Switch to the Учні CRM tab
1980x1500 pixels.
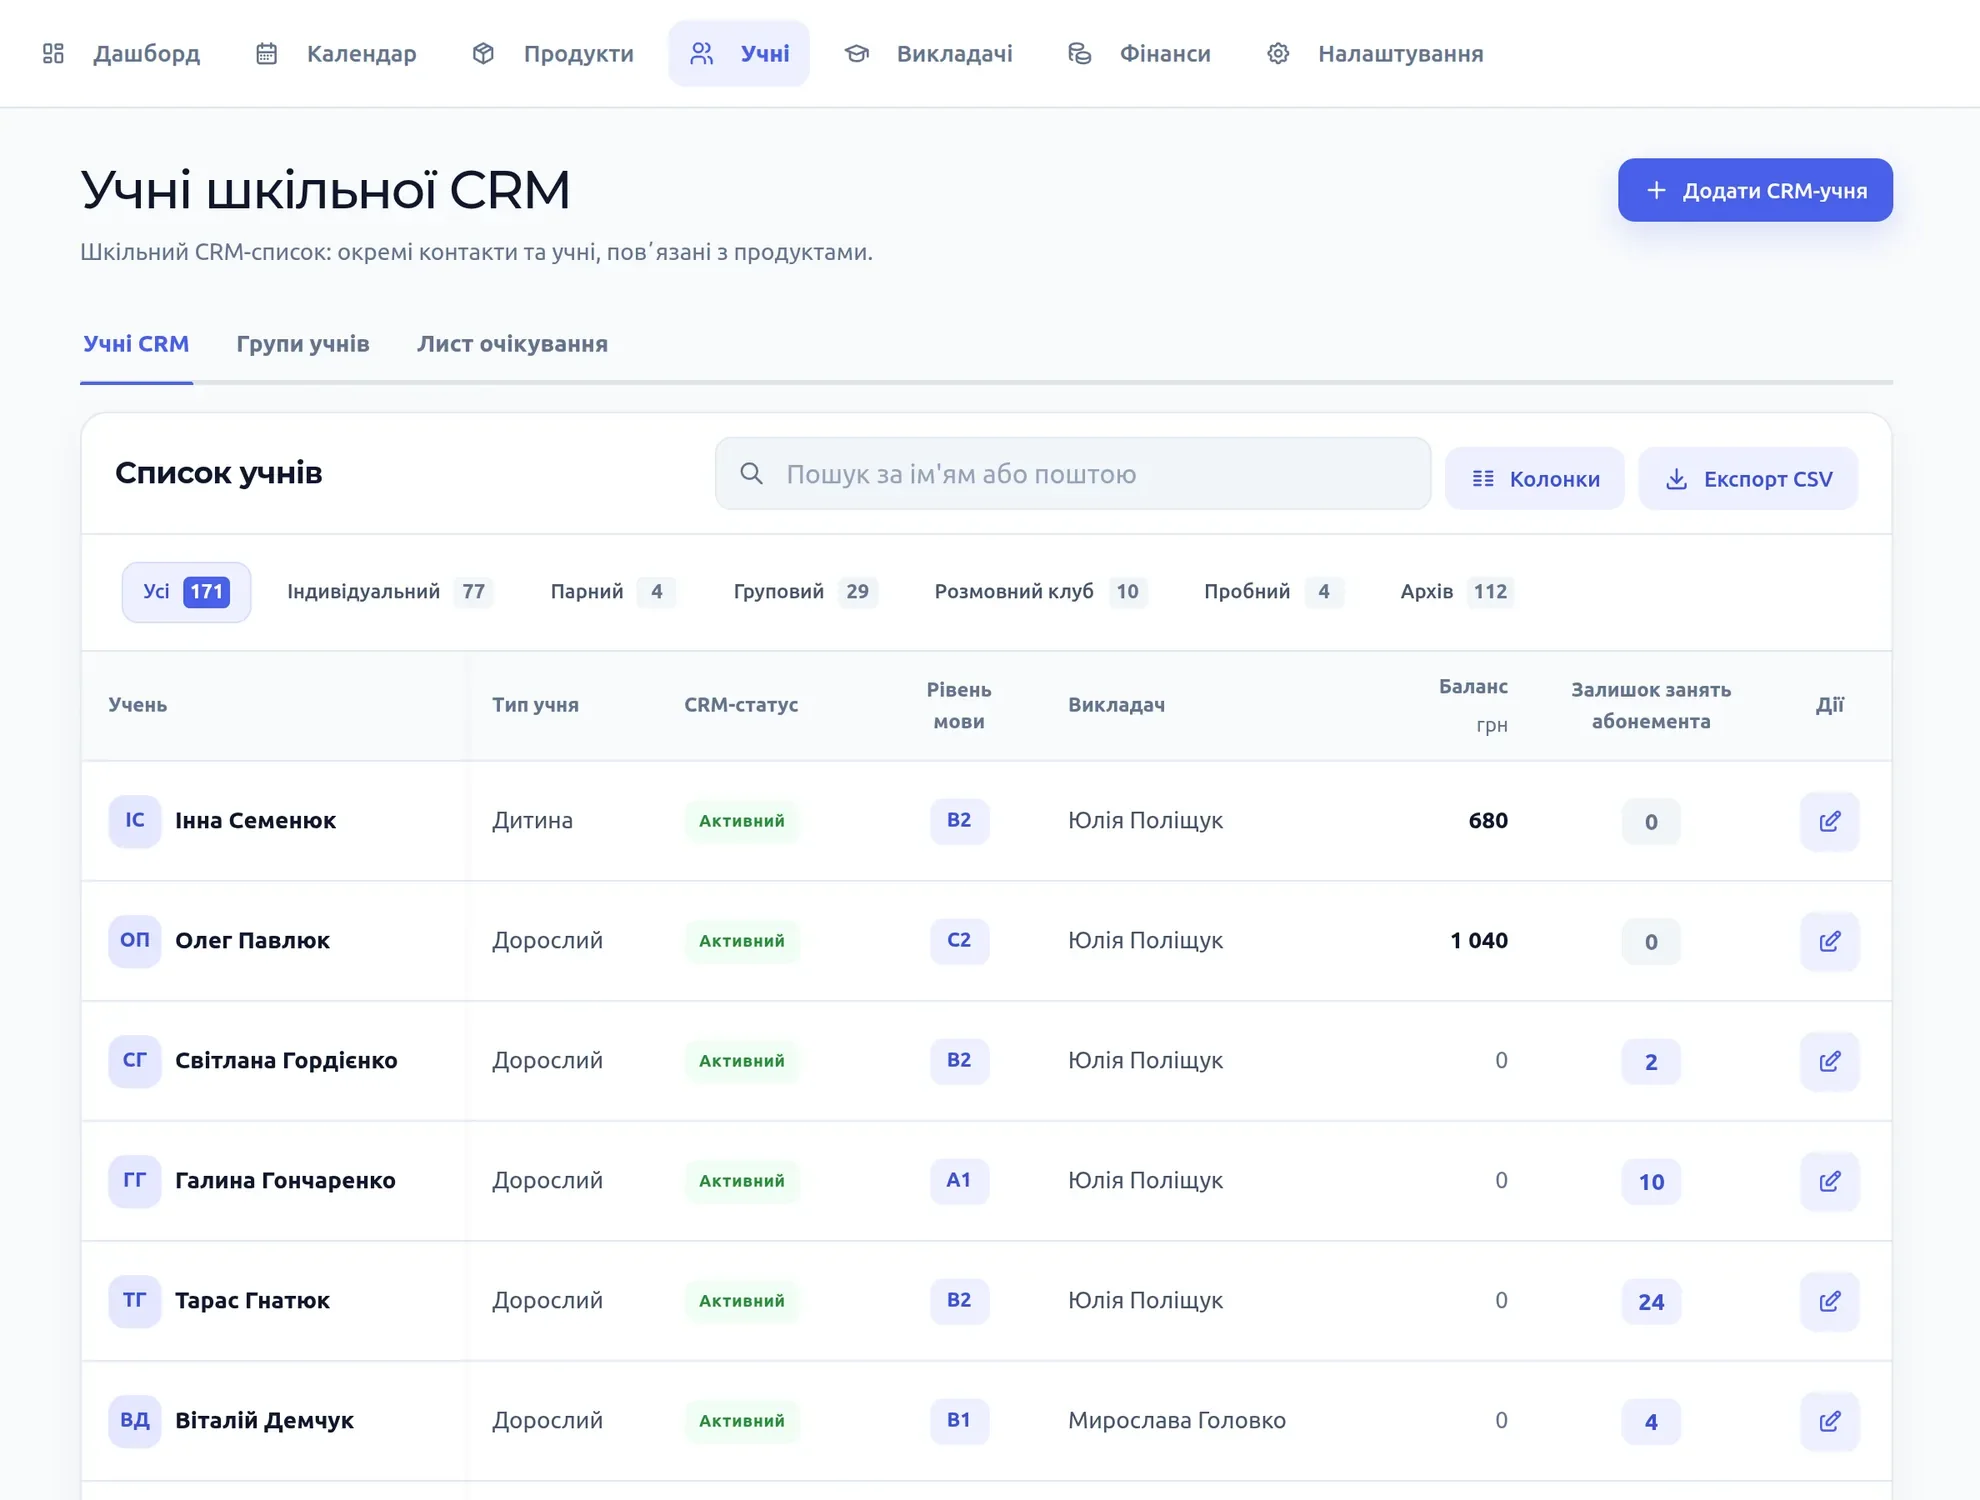136,344
